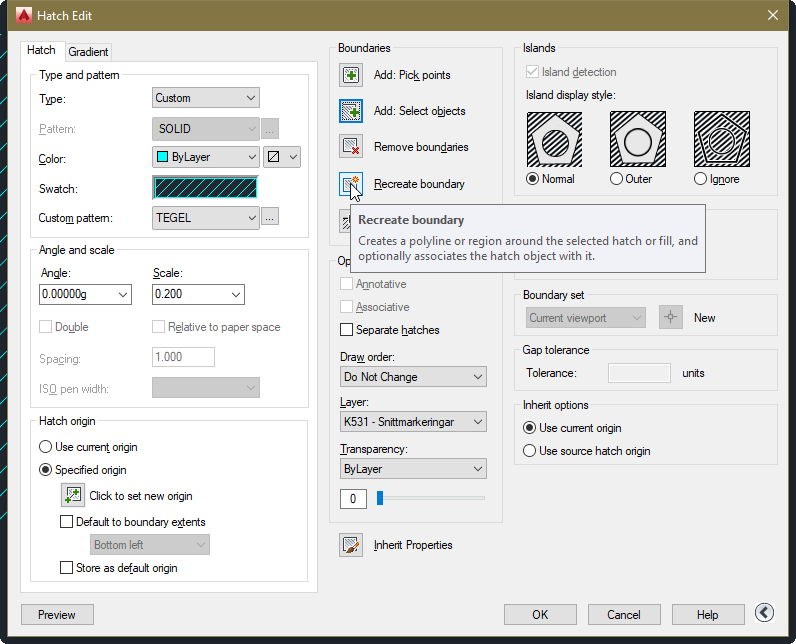Open the ISO pen width dropdown
The image size is (796, 644).
point(206,388)
